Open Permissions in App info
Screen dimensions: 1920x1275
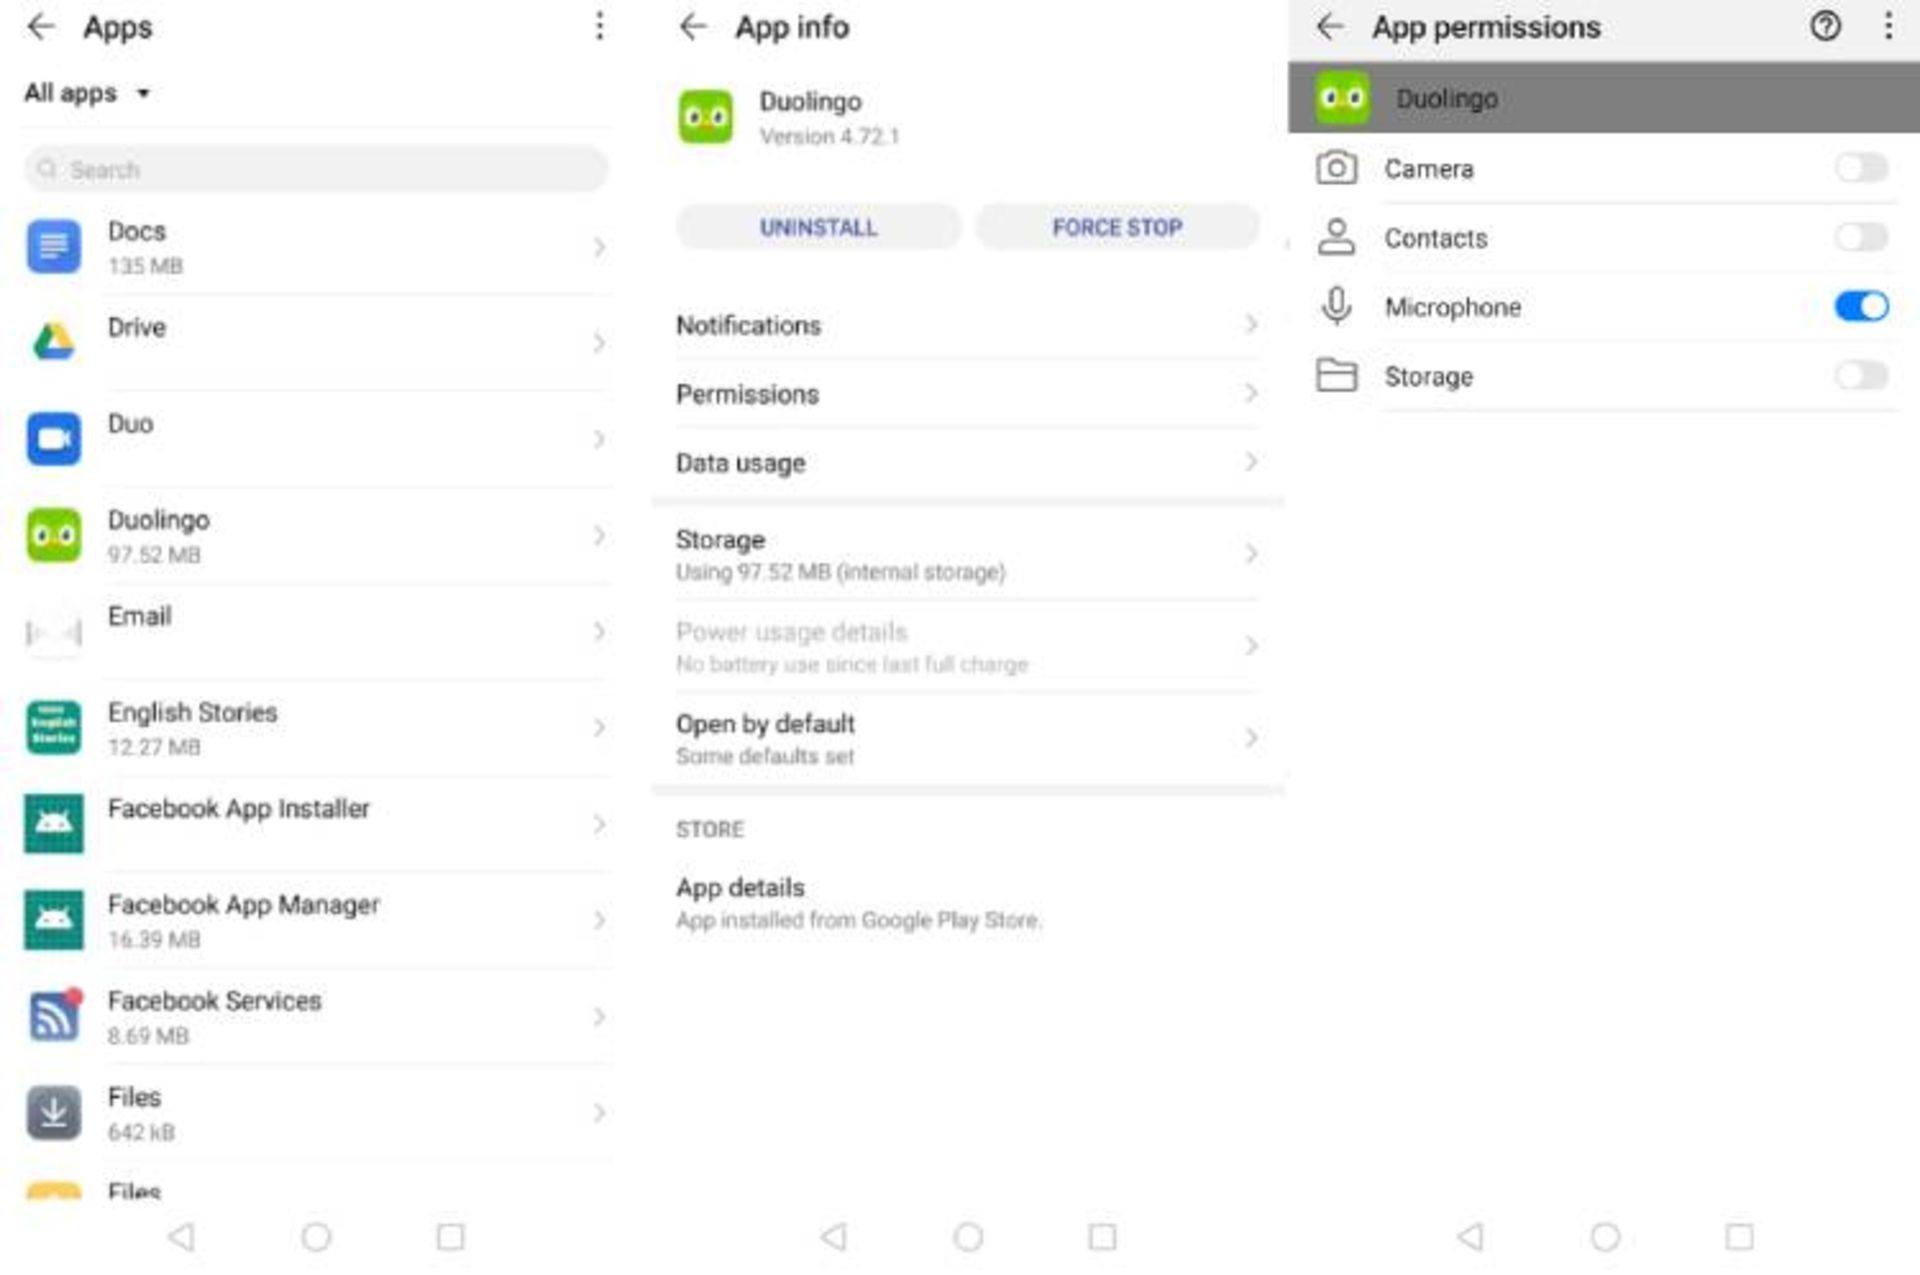(967, 394)
